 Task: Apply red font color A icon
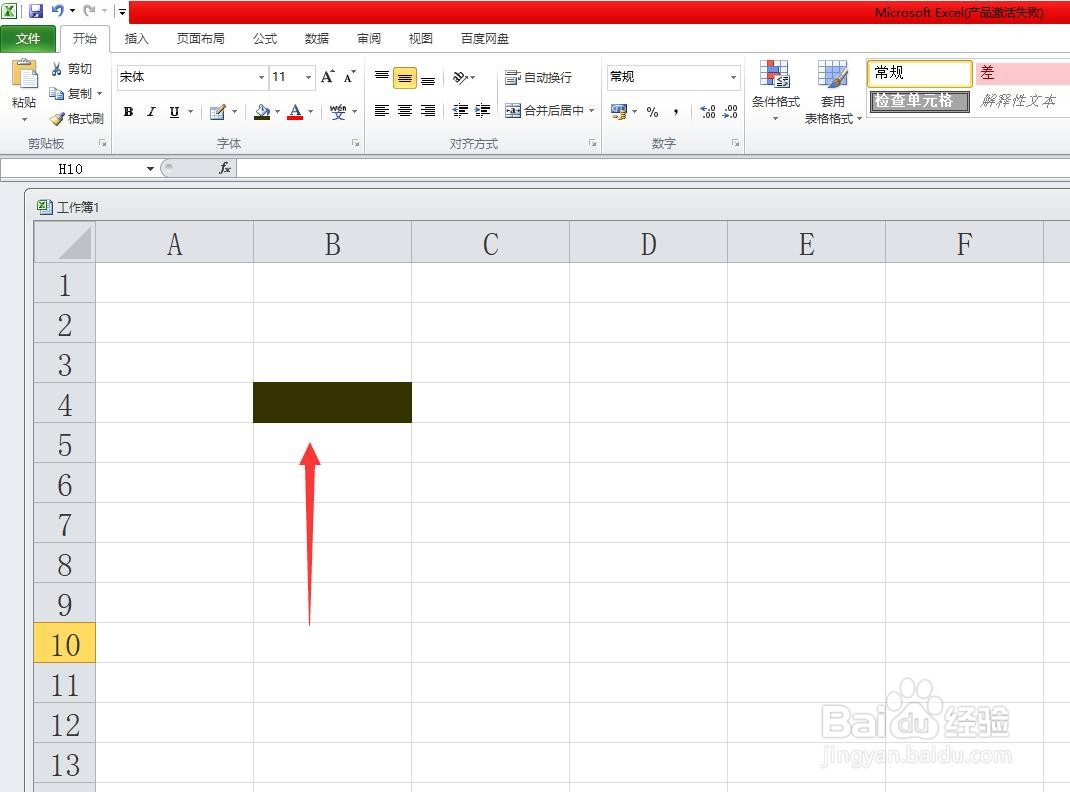tap(295, 112)
